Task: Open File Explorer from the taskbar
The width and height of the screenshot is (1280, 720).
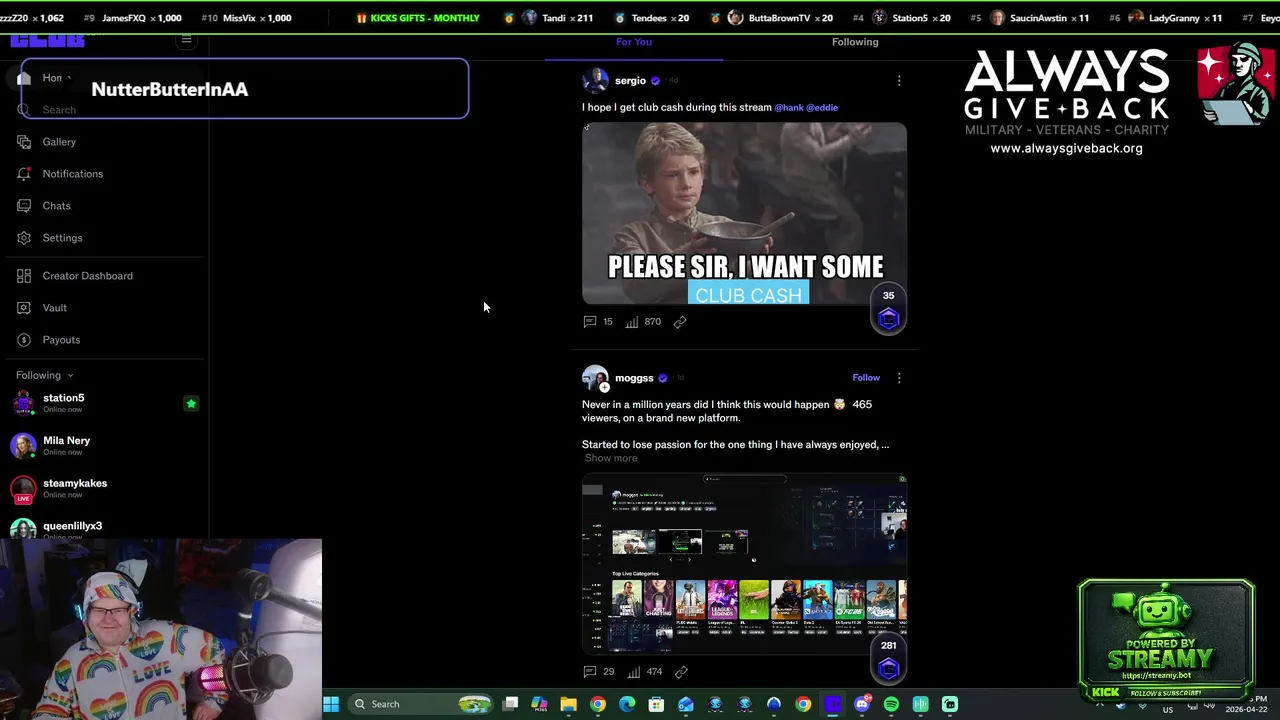Action: [x=568, y=704]
